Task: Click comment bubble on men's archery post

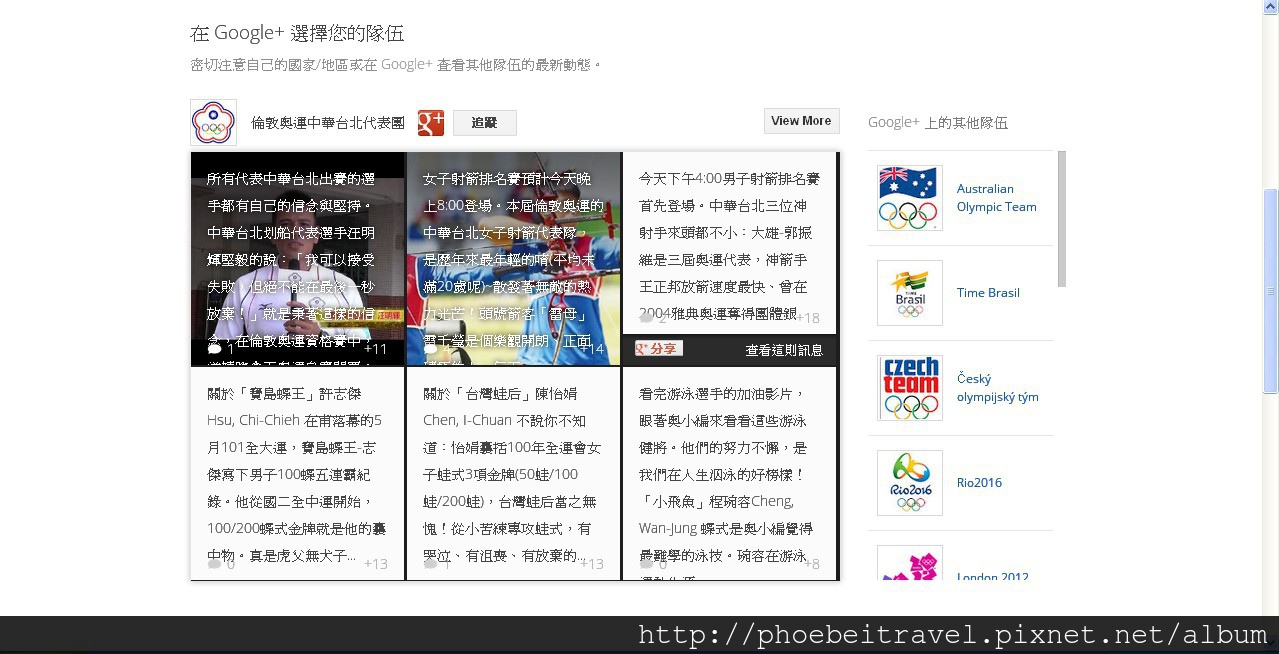Action: tap(646, 318)
